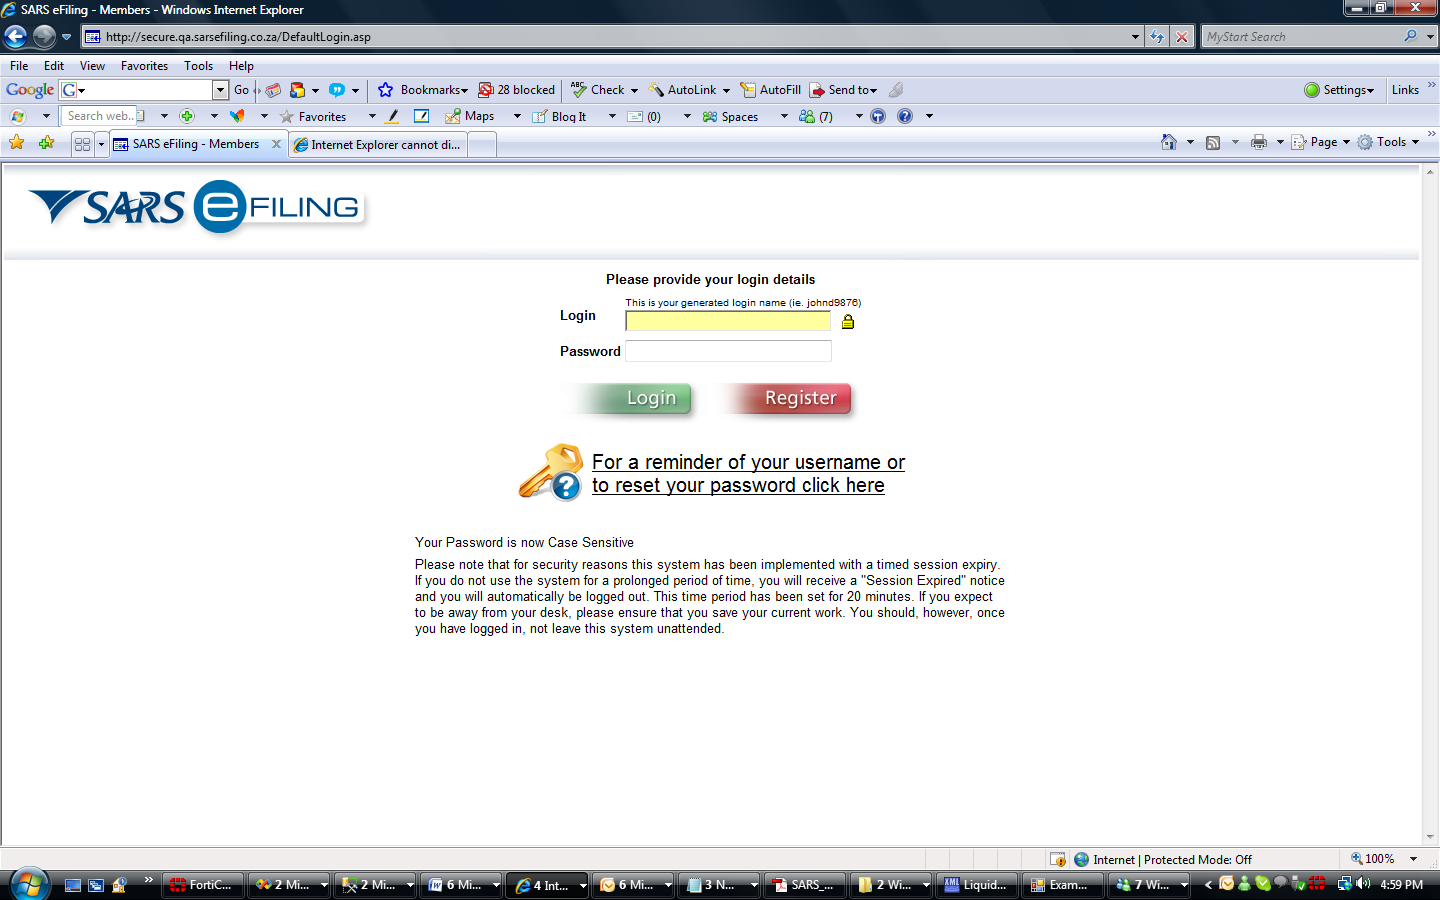Click the Password input field
Image resolution: width=1440 pixels, height=900 pixels.
[728, 351]
